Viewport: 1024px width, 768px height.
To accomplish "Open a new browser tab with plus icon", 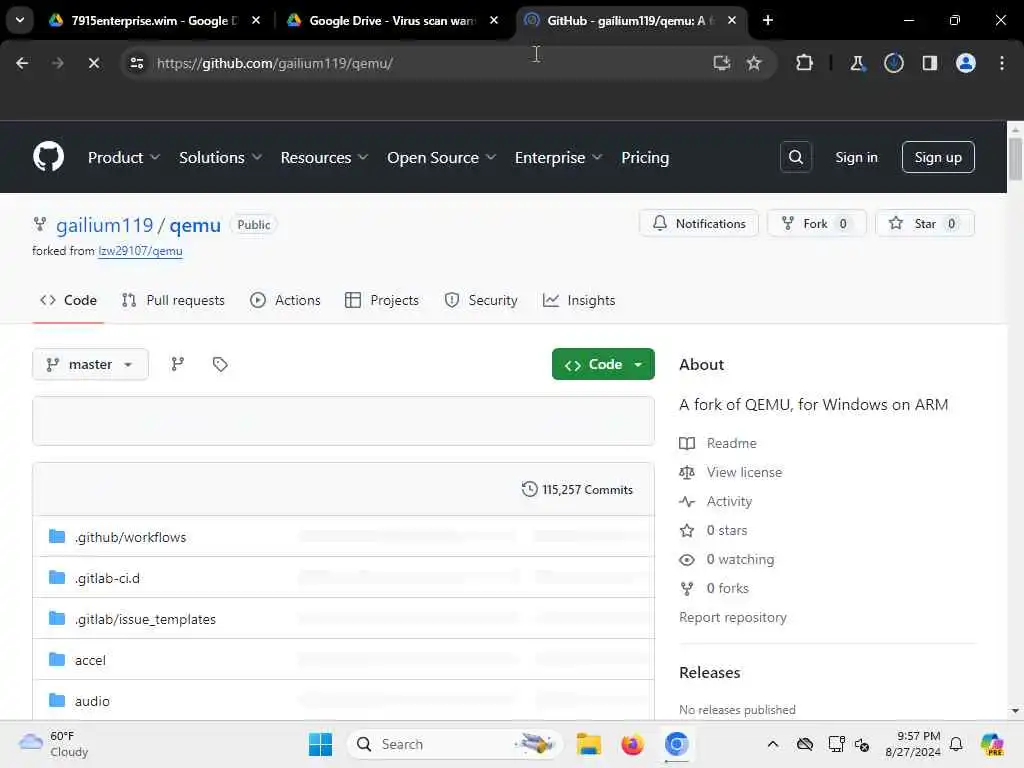I will tap(768, 20).
